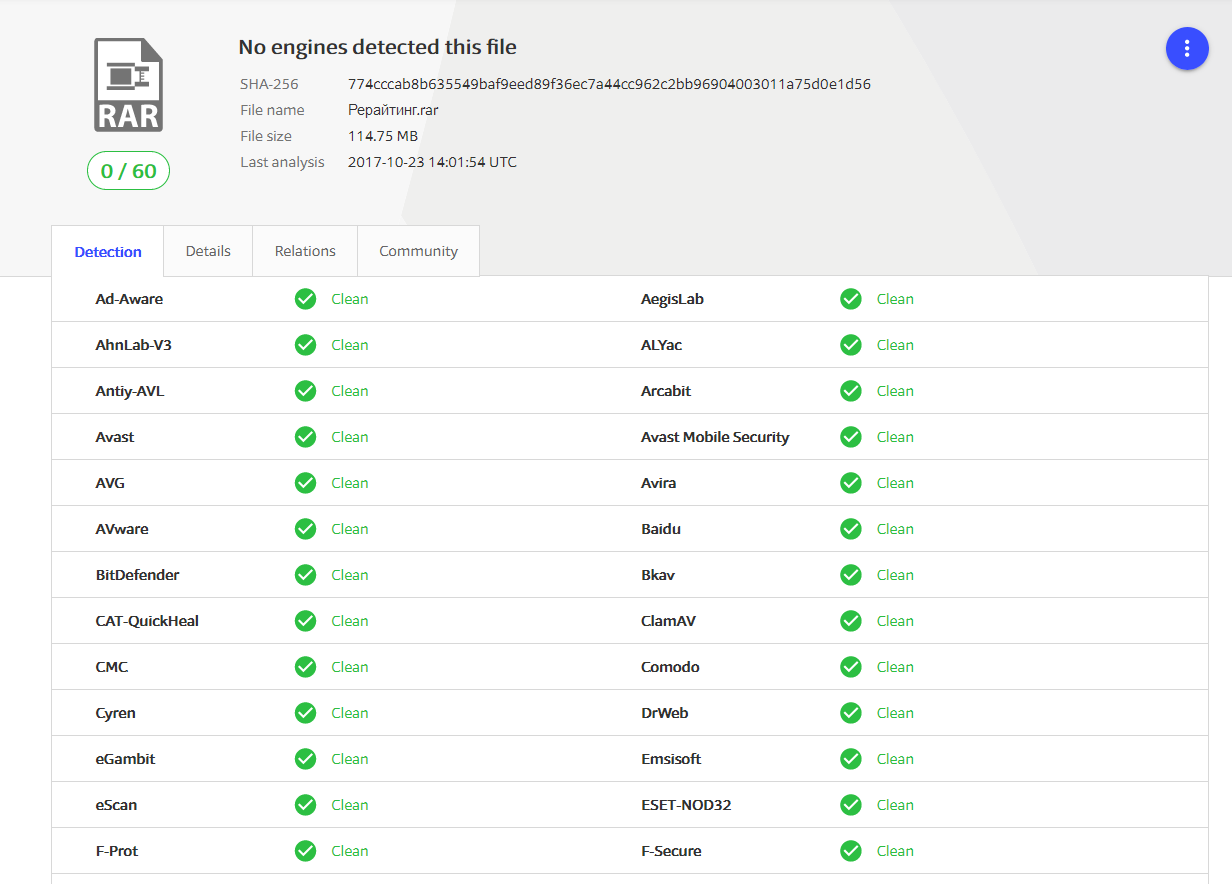Open the three-dot more options menu
The height and width of the screenshot is (884, 1232).
point(1187,48)
